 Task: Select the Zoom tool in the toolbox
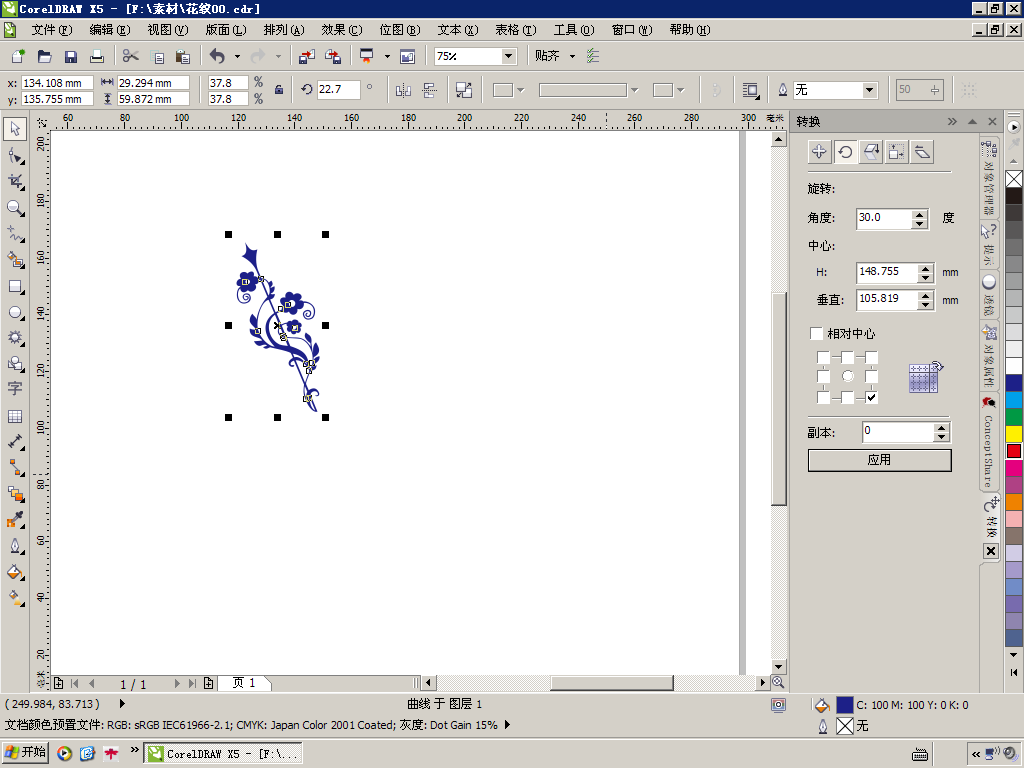15,208
